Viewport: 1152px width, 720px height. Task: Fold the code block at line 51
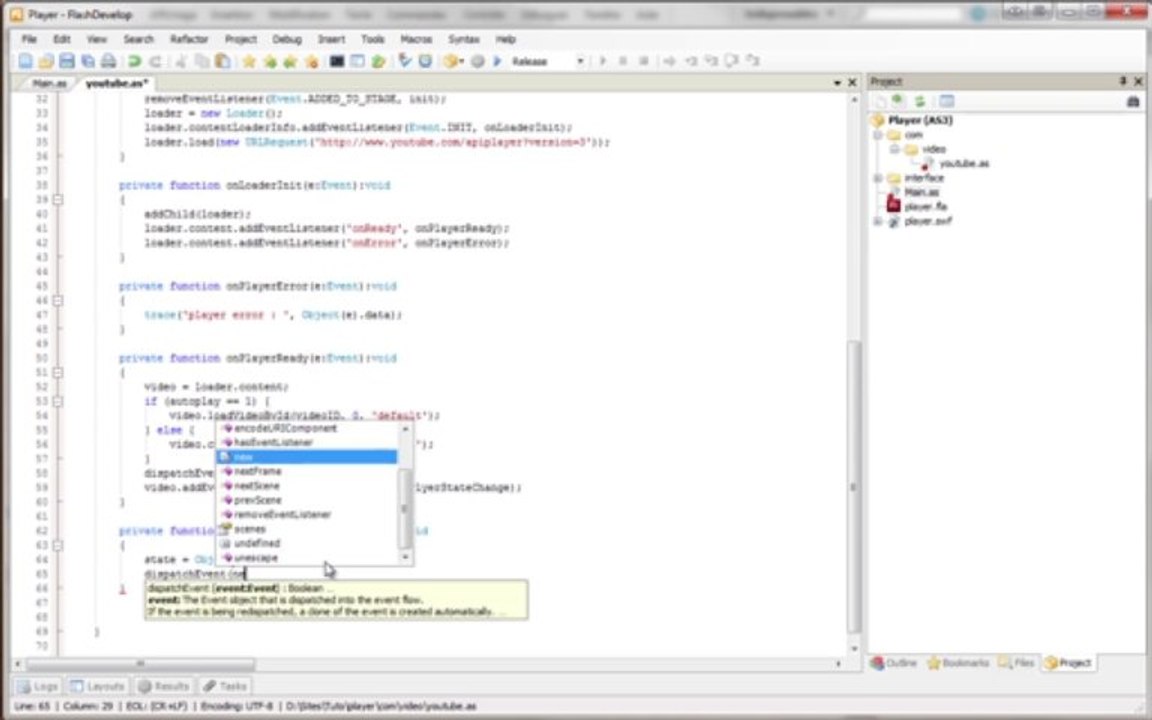pyautogui.click(x=58, y=372)
